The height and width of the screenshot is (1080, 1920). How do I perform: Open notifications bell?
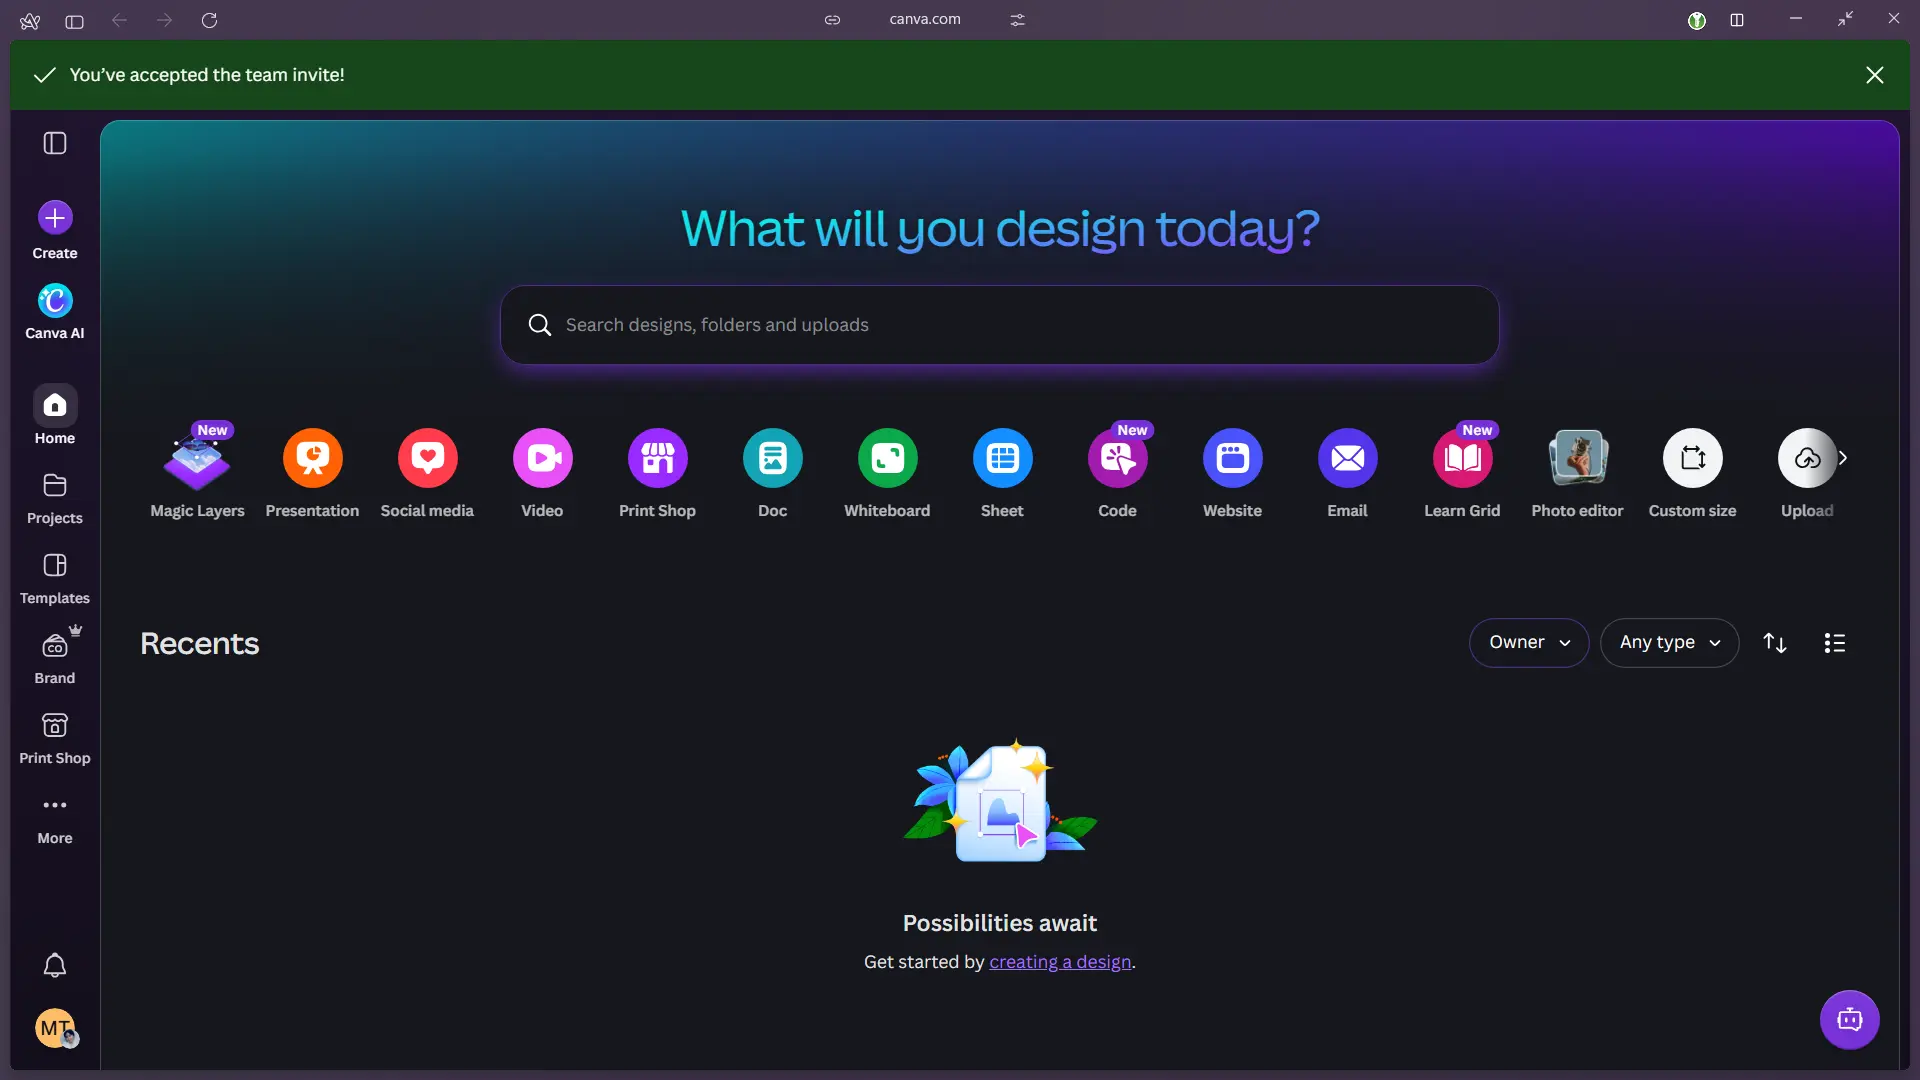tap(55, 965)
